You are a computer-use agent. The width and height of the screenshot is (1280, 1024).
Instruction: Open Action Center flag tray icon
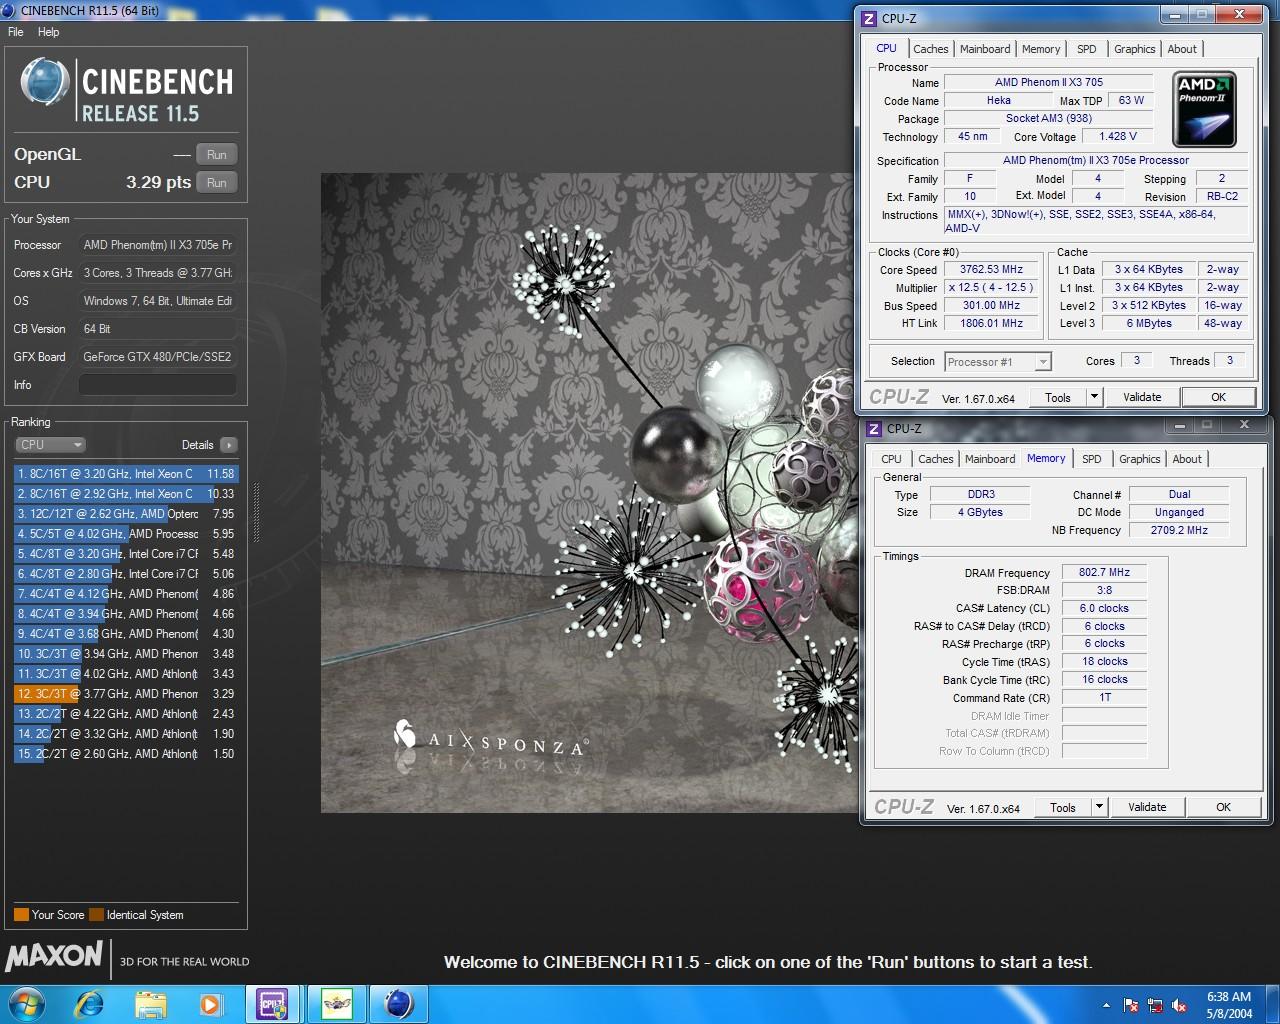click(x=1131, y=1005)
